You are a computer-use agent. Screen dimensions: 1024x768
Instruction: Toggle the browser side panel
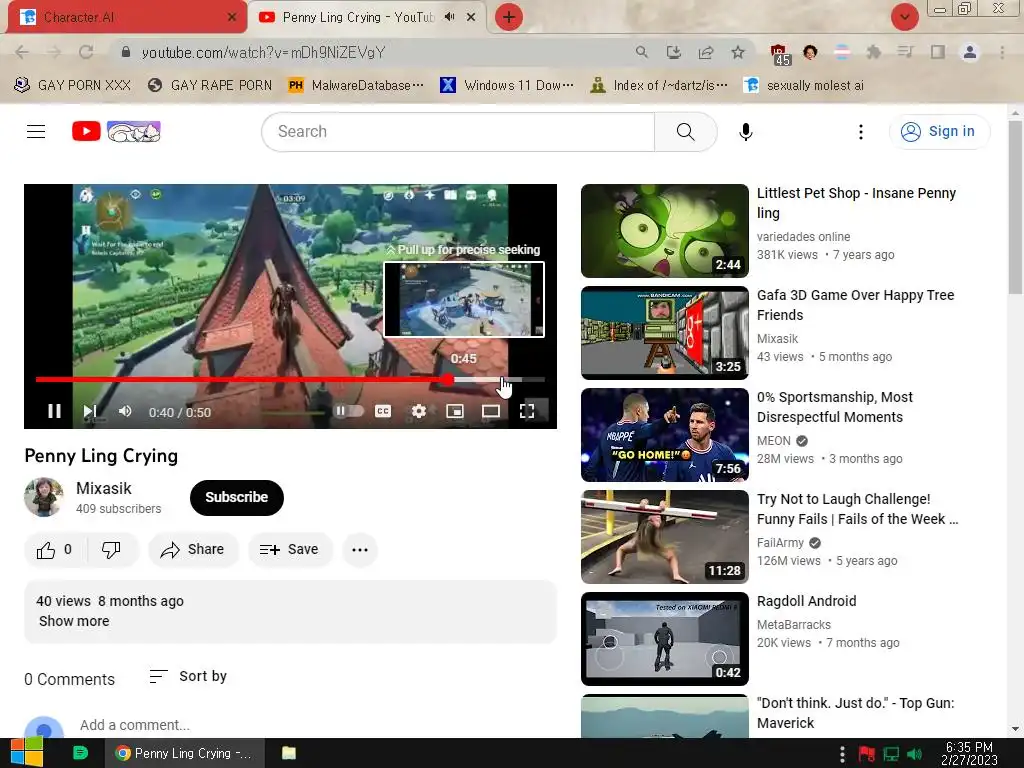tap(938, 52)
